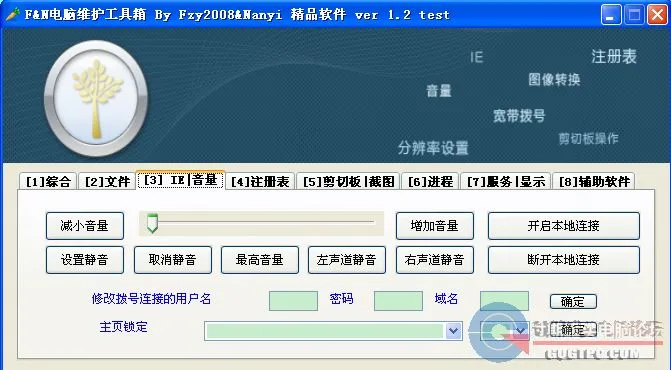Open the [7]服务|显示 tab

click(x=506, y=182)
